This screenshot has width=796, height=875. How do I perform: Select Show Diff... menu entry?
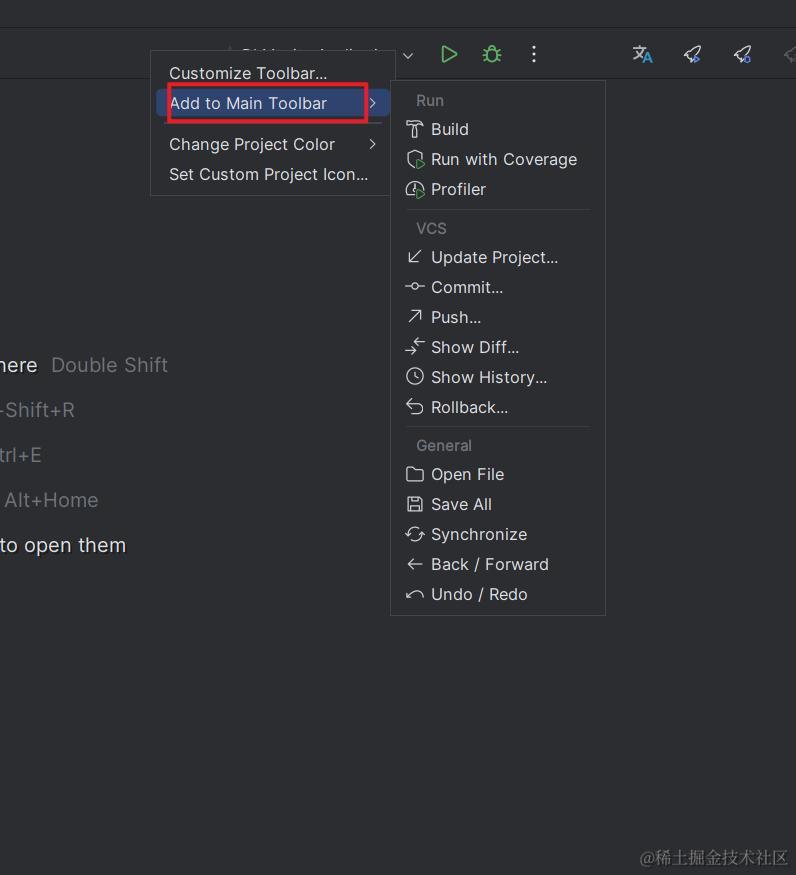point(498,348)
